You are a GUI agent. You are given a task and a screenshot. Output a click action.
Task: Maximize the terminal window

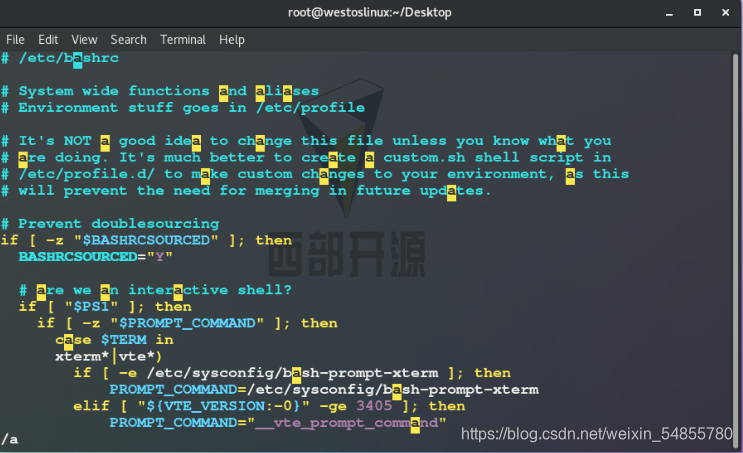tap(697, 13)
